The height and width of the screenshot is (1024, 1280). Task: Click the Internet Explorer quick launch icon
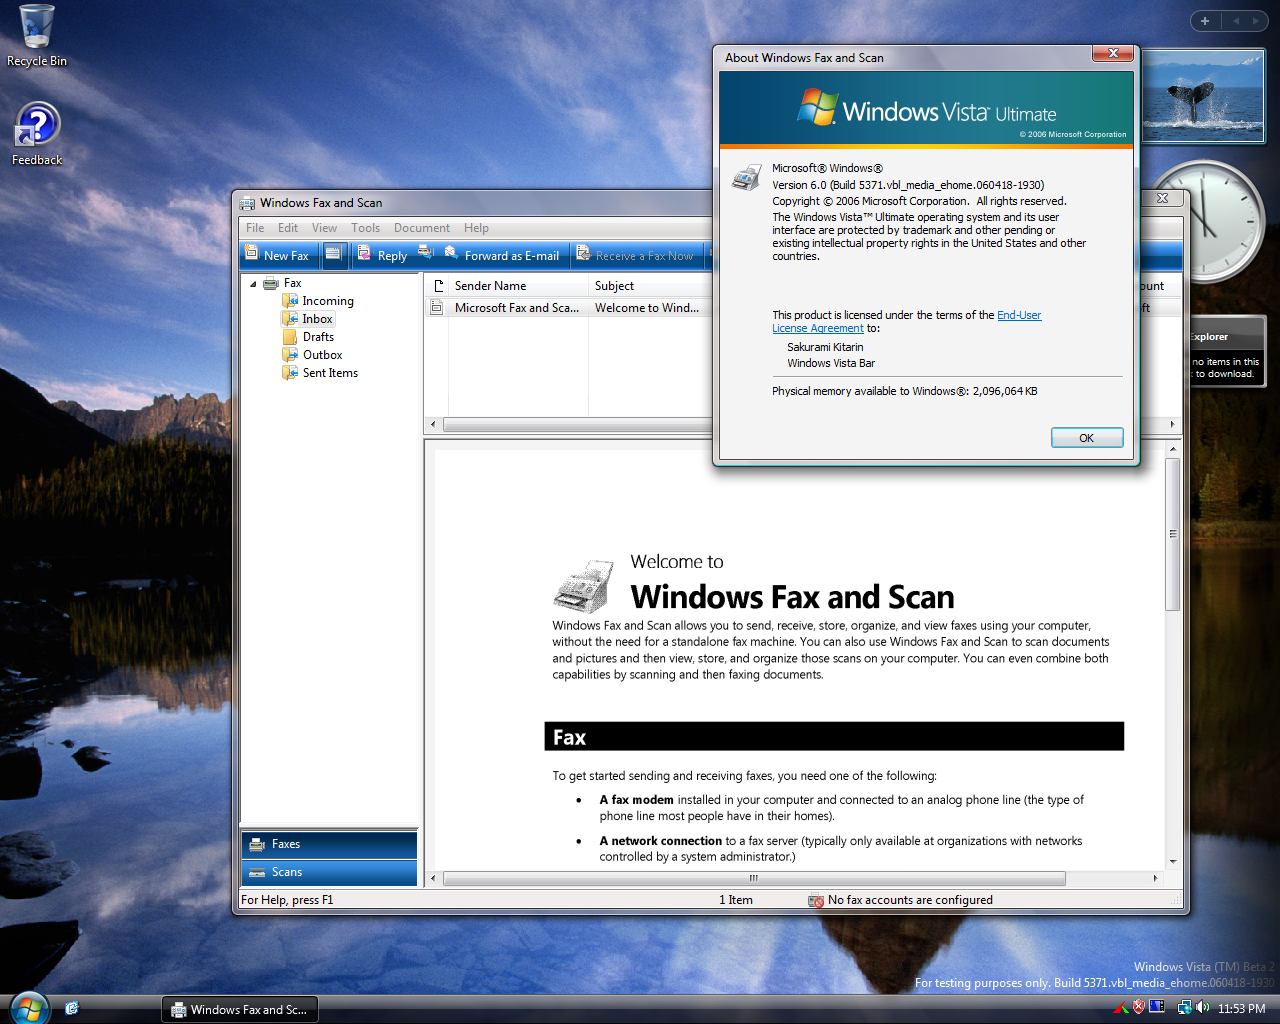(72, 1009)
